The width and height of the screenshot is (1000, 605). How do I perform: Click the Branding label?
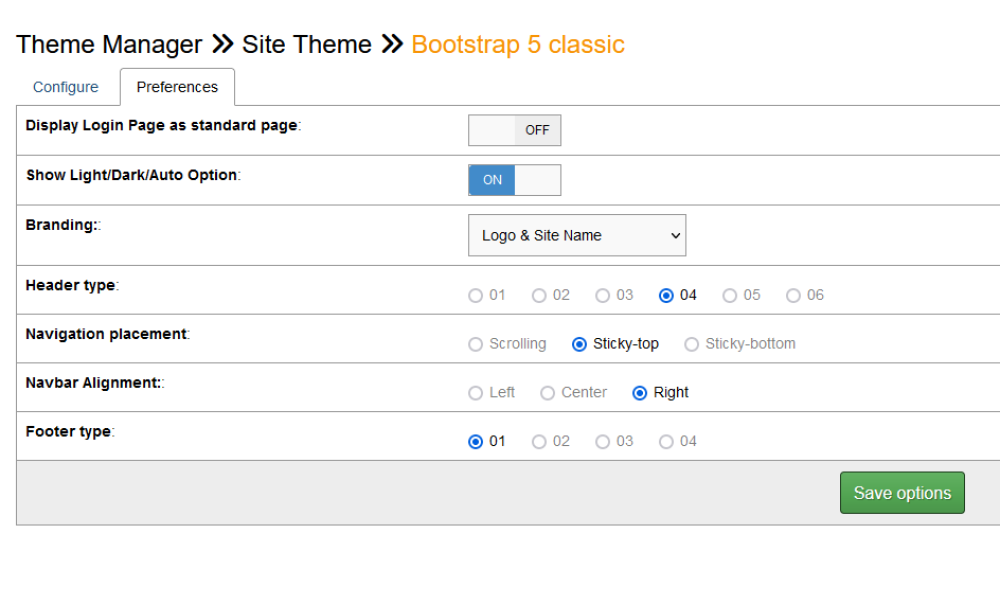(61, 225)
